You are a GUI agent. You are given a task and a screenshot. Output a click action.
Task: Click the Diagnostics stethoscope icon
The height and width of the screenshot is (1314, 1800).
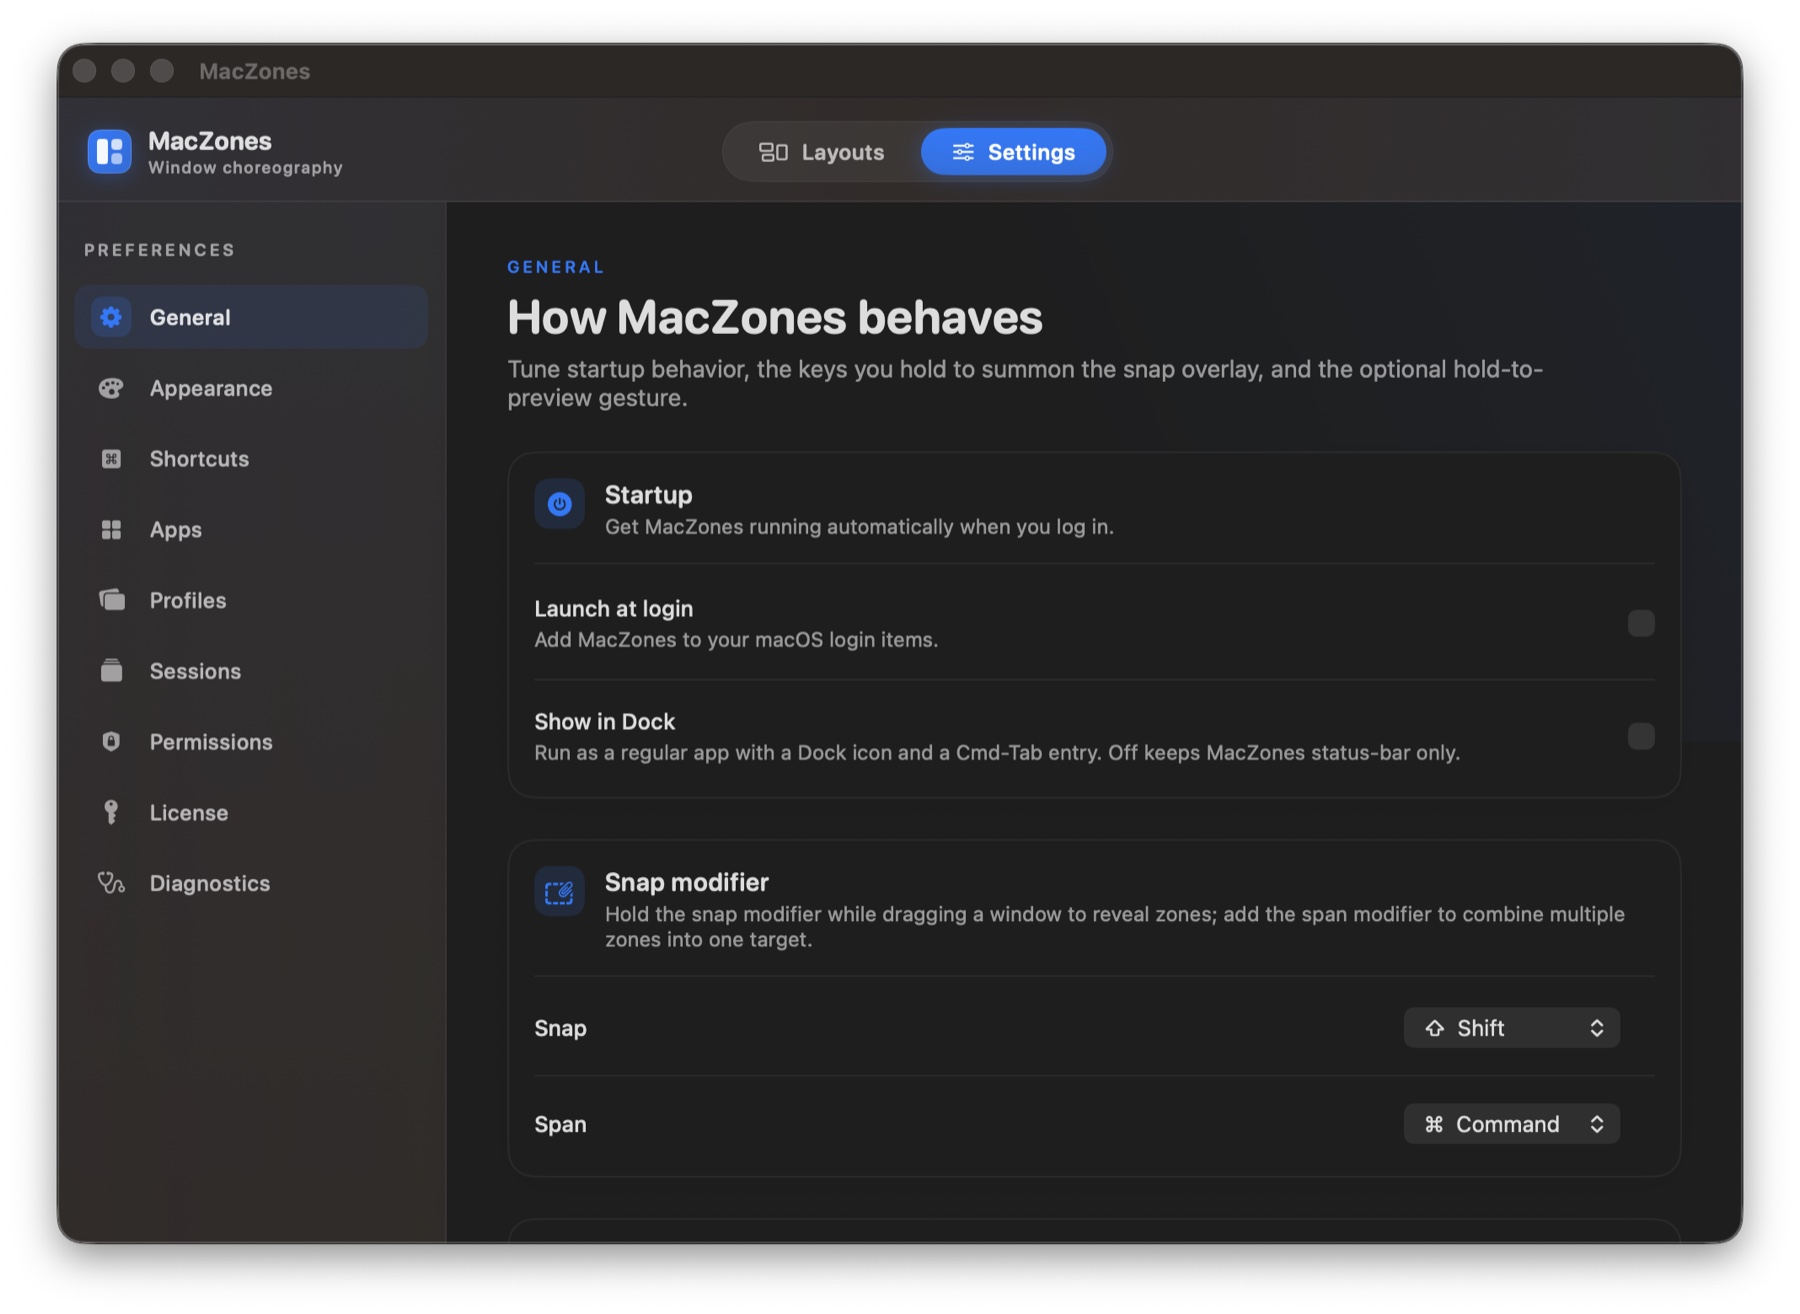[111, 883]
